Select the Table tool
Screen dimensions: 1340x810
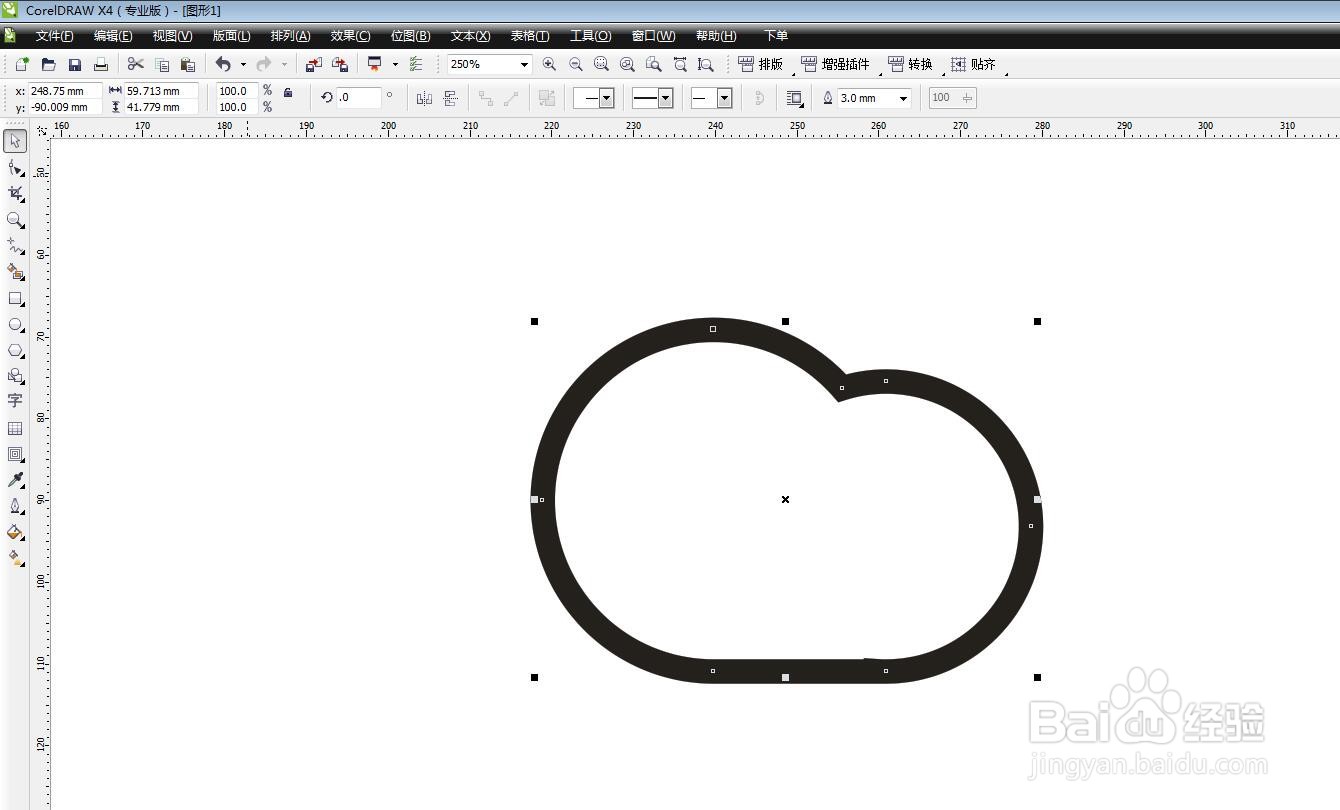tap(15, 428)
